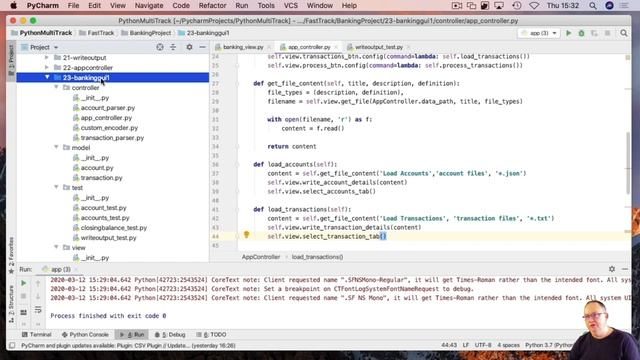
Task: Collapse all with the Project panel icon
Action: 173,47
